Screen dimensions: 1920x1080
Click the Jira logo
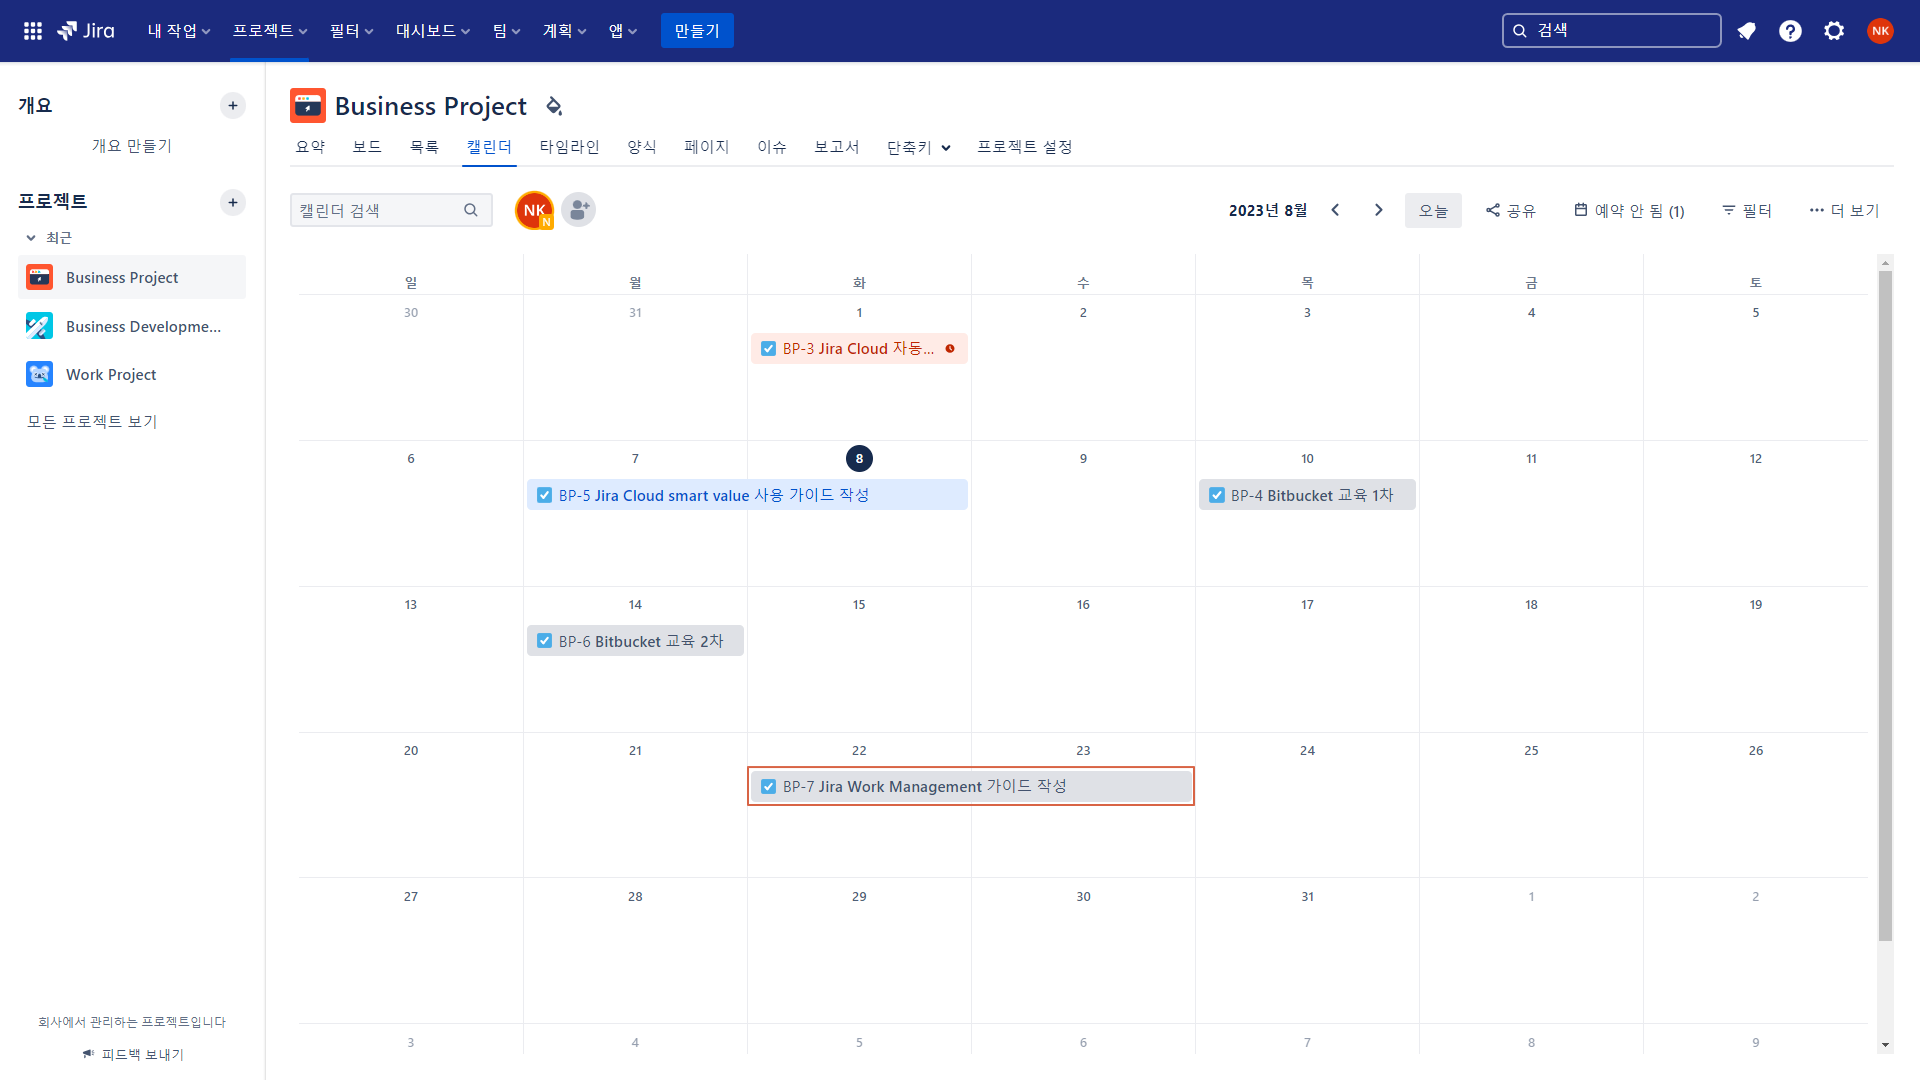86,31
